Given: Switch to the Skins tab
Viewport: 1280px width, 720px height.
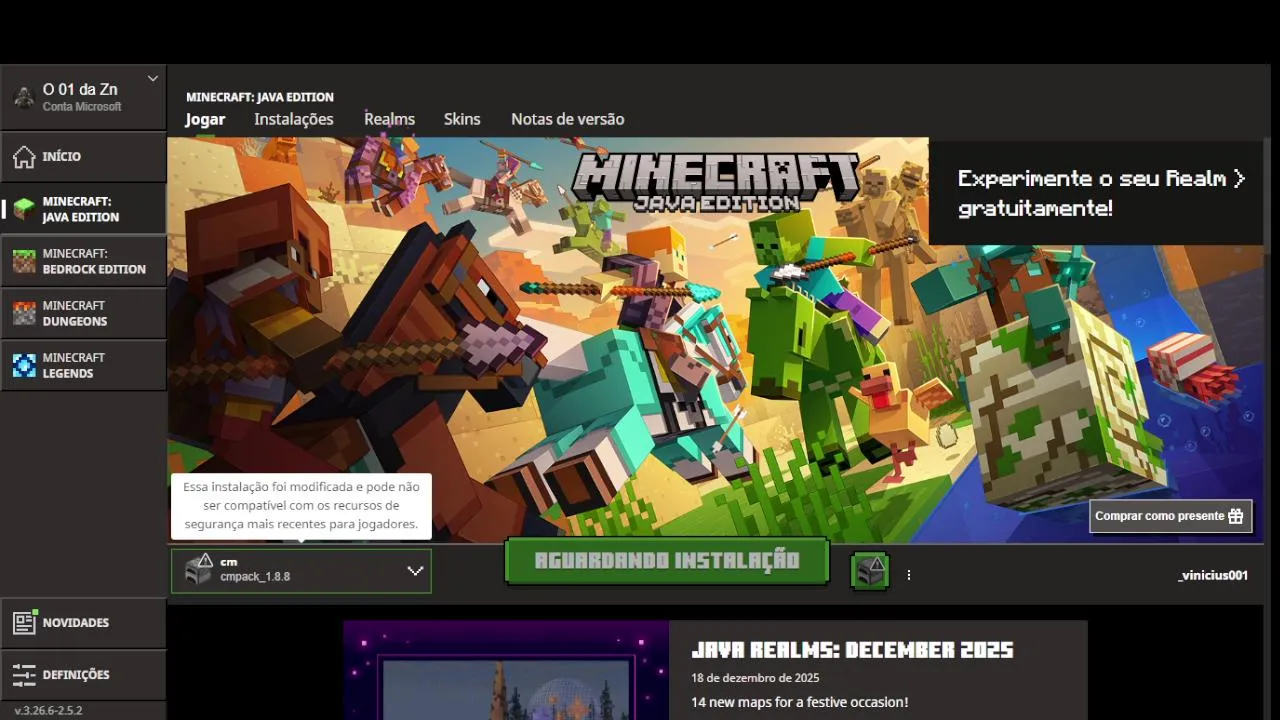Looking at the screenshot, I should (x=462, y=119).
